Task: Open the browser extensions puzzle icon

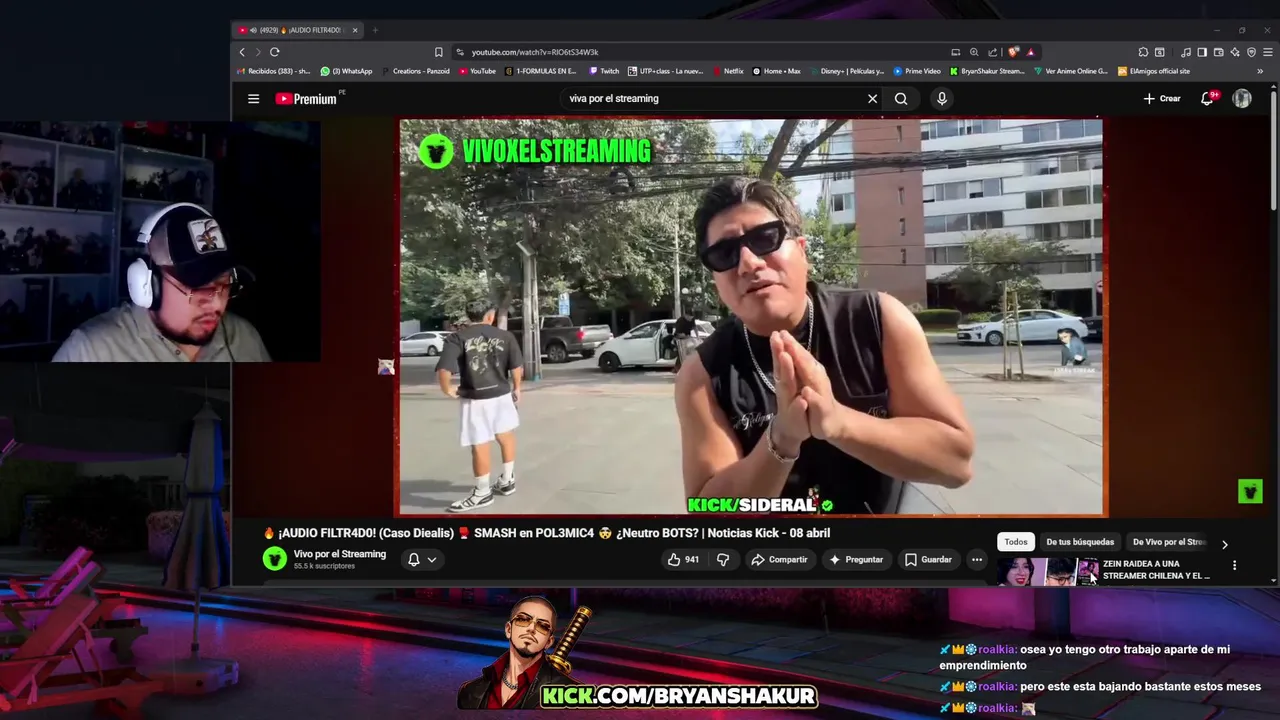Action: coord(1143,52)
